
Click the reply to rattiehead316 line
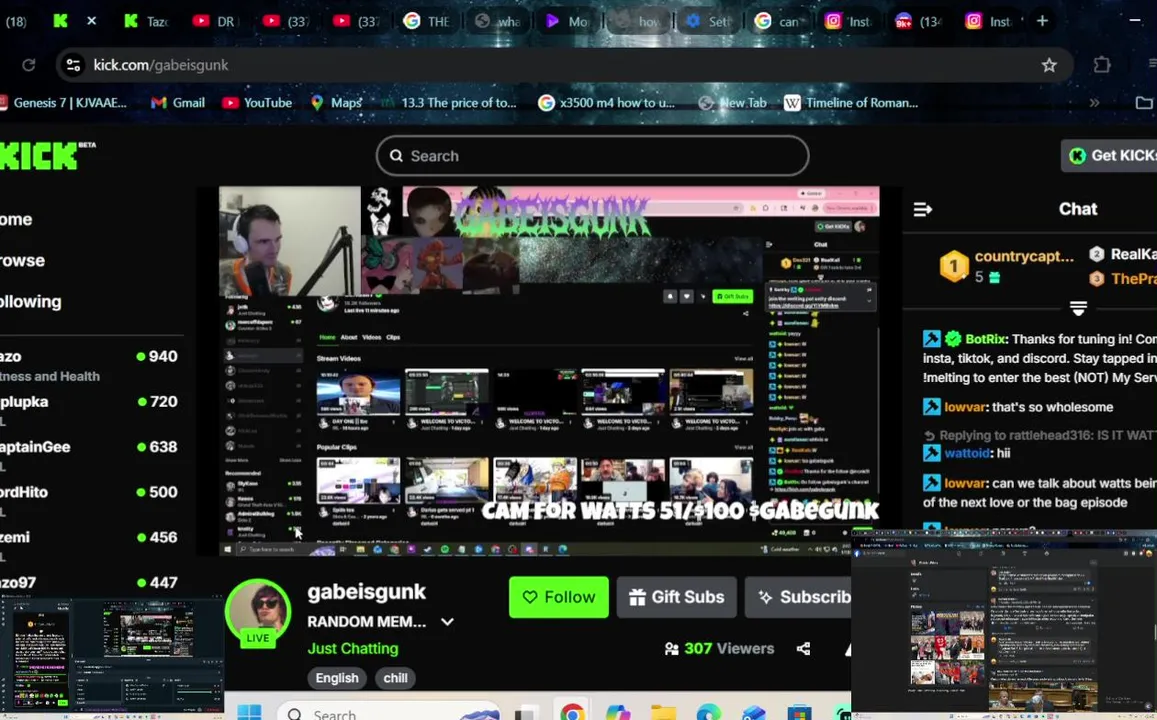point(1040,435)
